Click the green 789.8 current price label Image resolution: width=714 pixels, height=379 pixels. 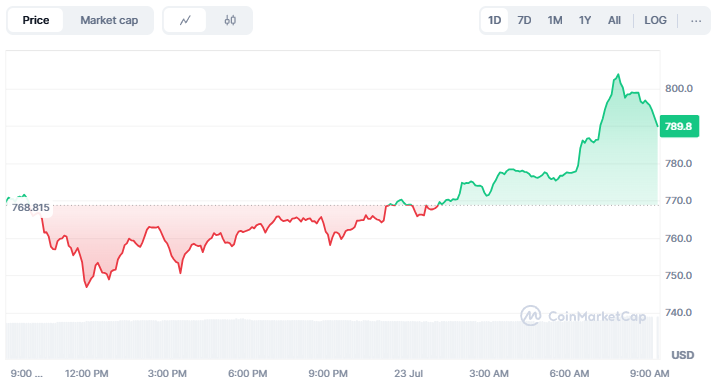tap(679, 126)
